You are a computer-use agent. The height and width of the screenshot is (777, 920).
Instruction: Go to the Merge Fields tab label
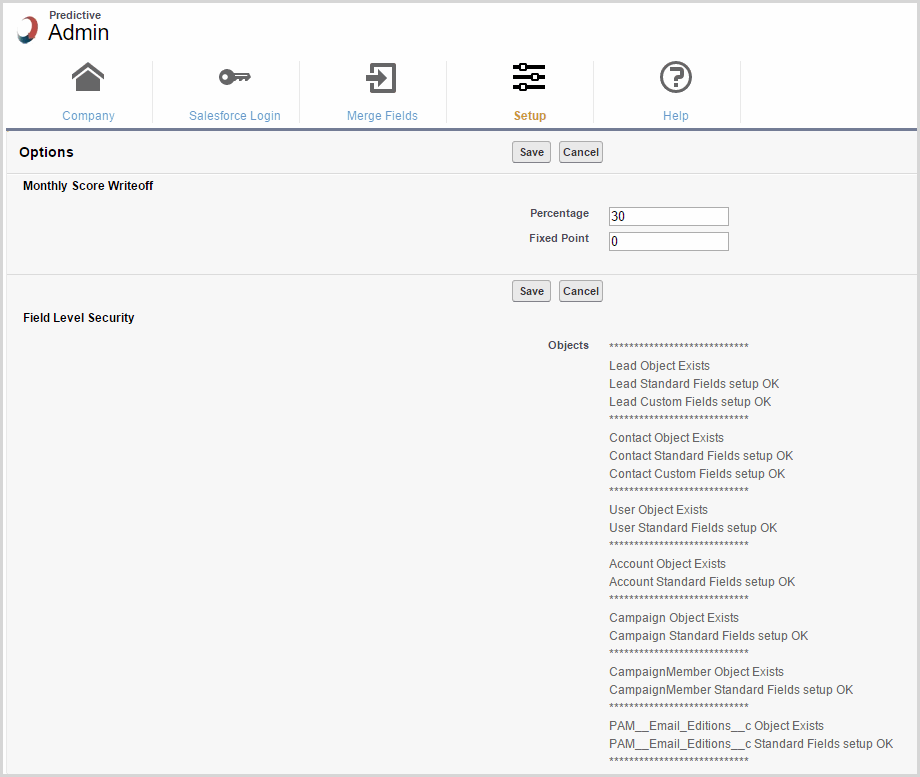click(382, 116)
